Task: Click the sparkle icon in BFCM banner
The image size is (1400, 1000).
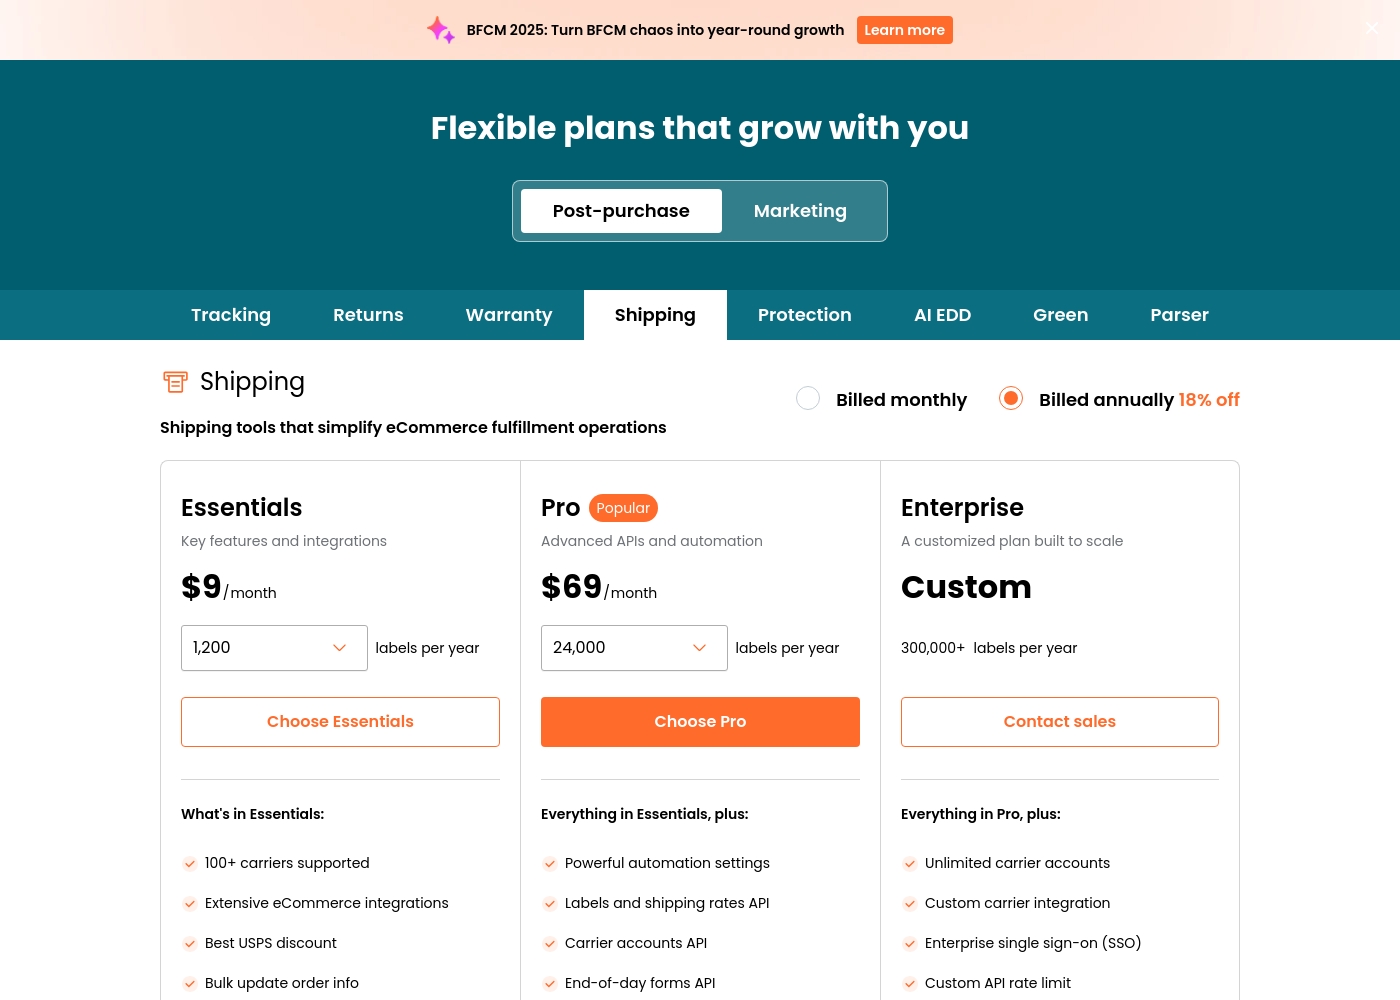Action: 441,30
